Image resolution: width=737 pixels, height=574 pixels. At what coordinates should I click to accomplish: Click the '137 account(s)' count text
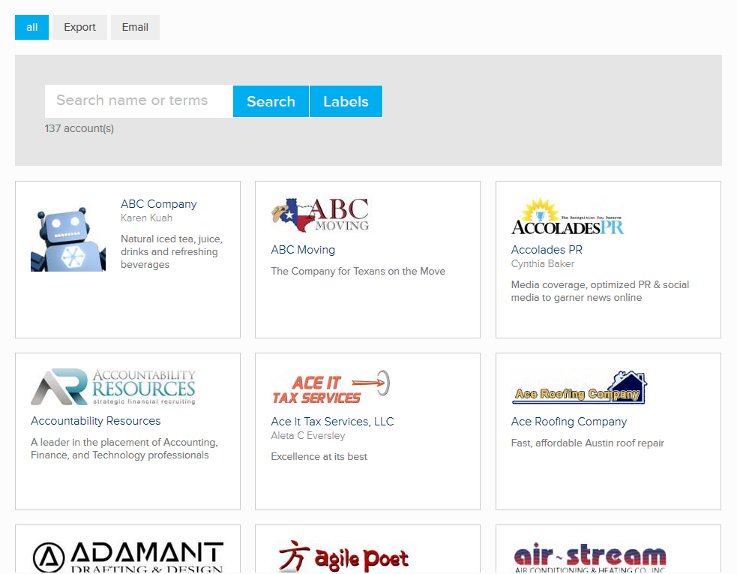(x=79, y=128)
